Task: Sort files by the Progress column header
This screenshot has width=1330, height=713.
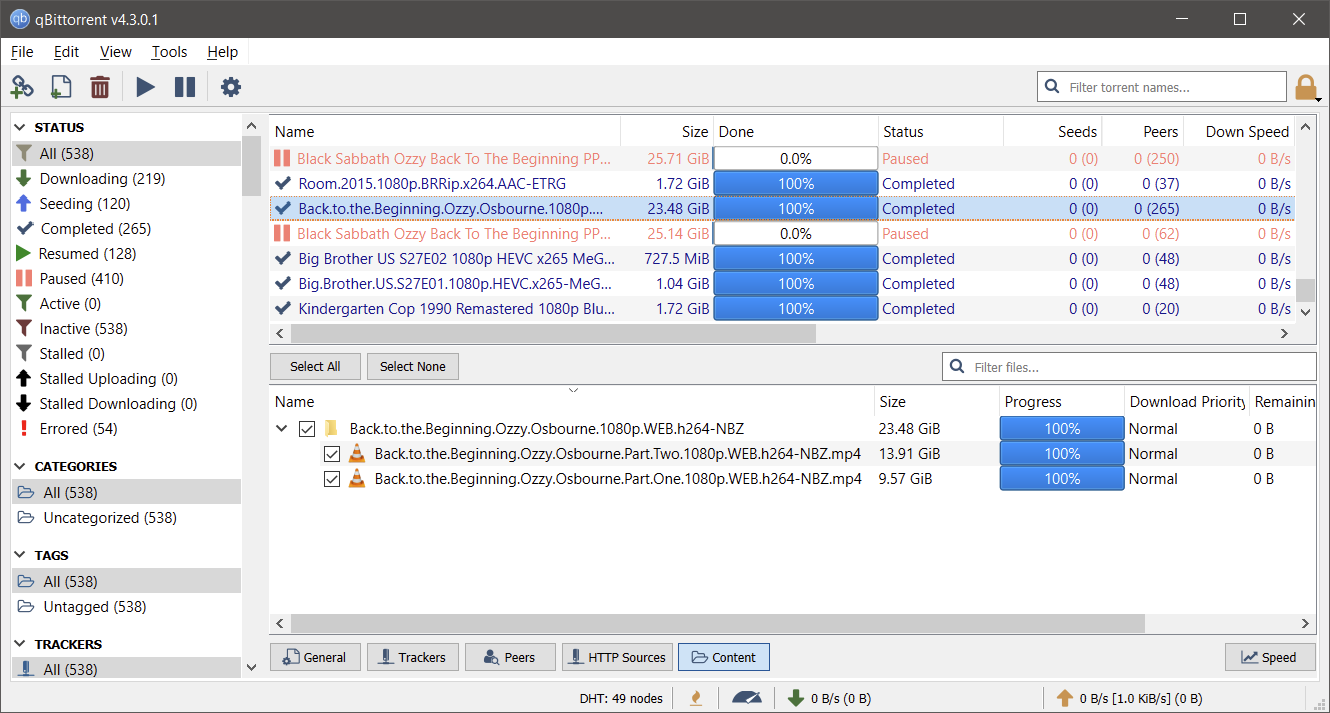Action: click(1062, 402)
